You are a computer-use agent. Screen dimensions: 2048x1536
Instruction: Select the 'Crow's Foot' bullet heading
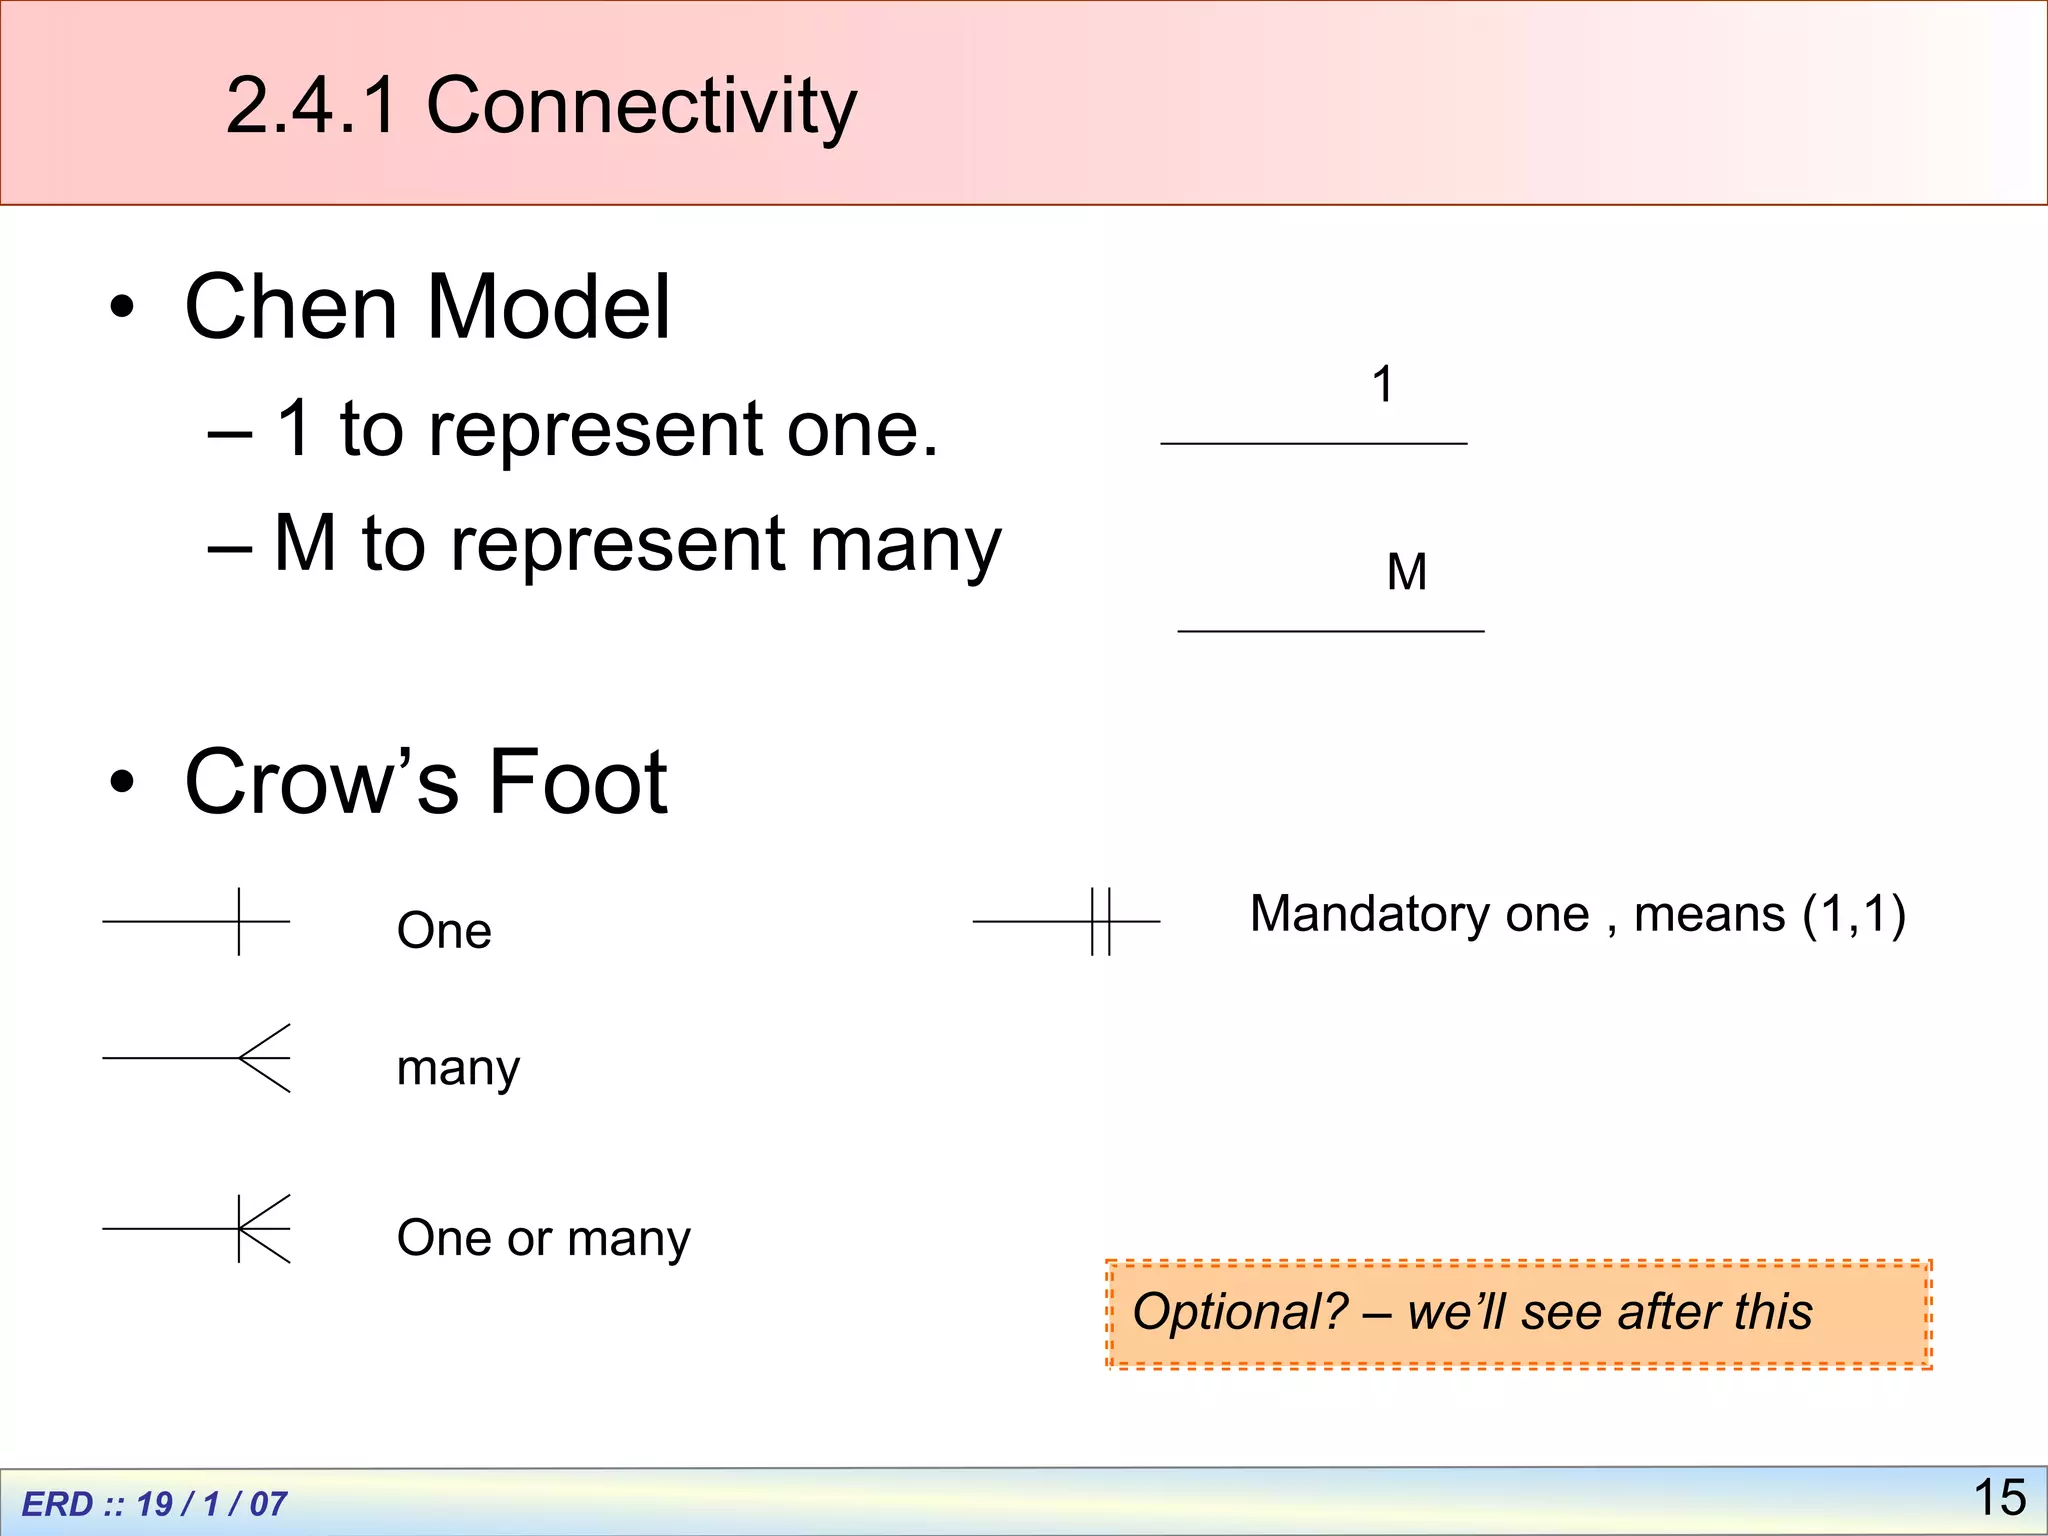coord(426,782)
